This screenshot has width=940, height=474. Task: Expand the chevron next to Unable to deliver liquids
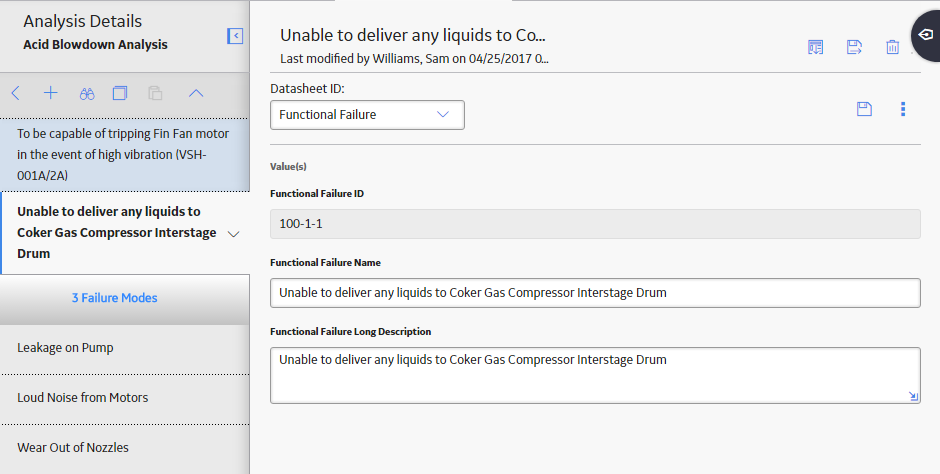[x=234, y=234]
